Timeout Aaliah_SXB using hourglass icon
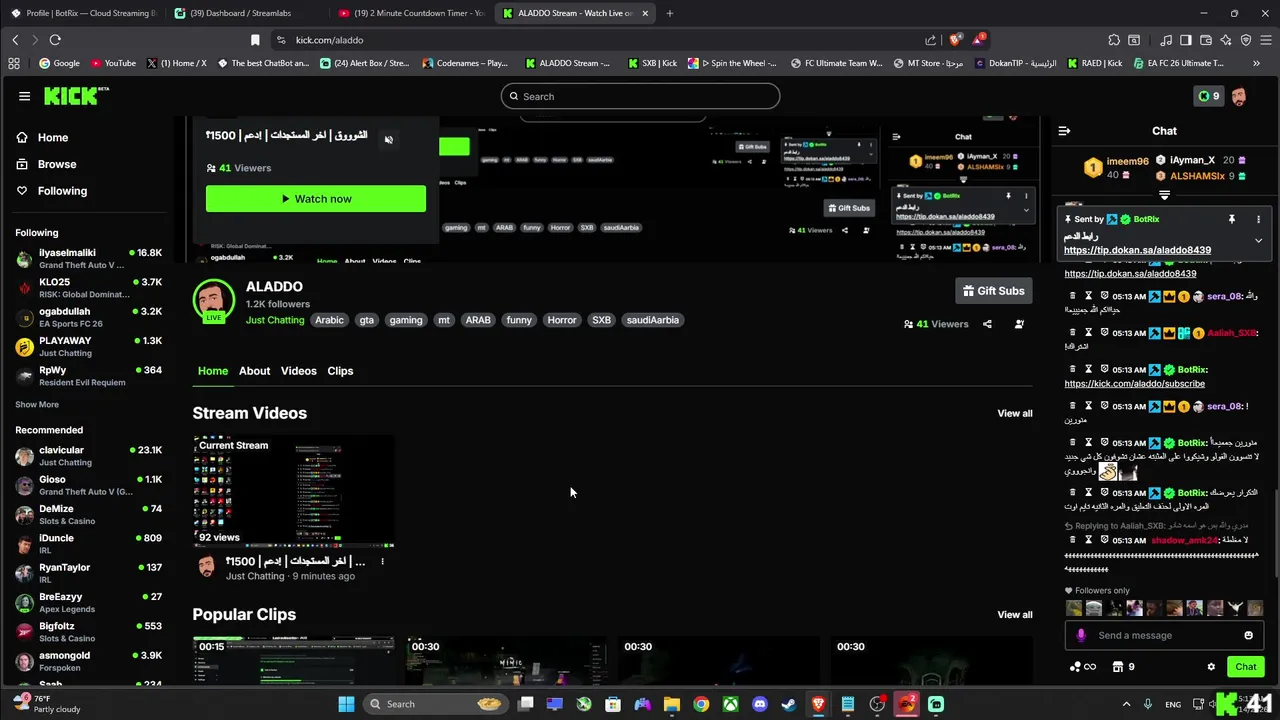The height and width of the screenshot is (720, 1280). (x=1088, y=333)
